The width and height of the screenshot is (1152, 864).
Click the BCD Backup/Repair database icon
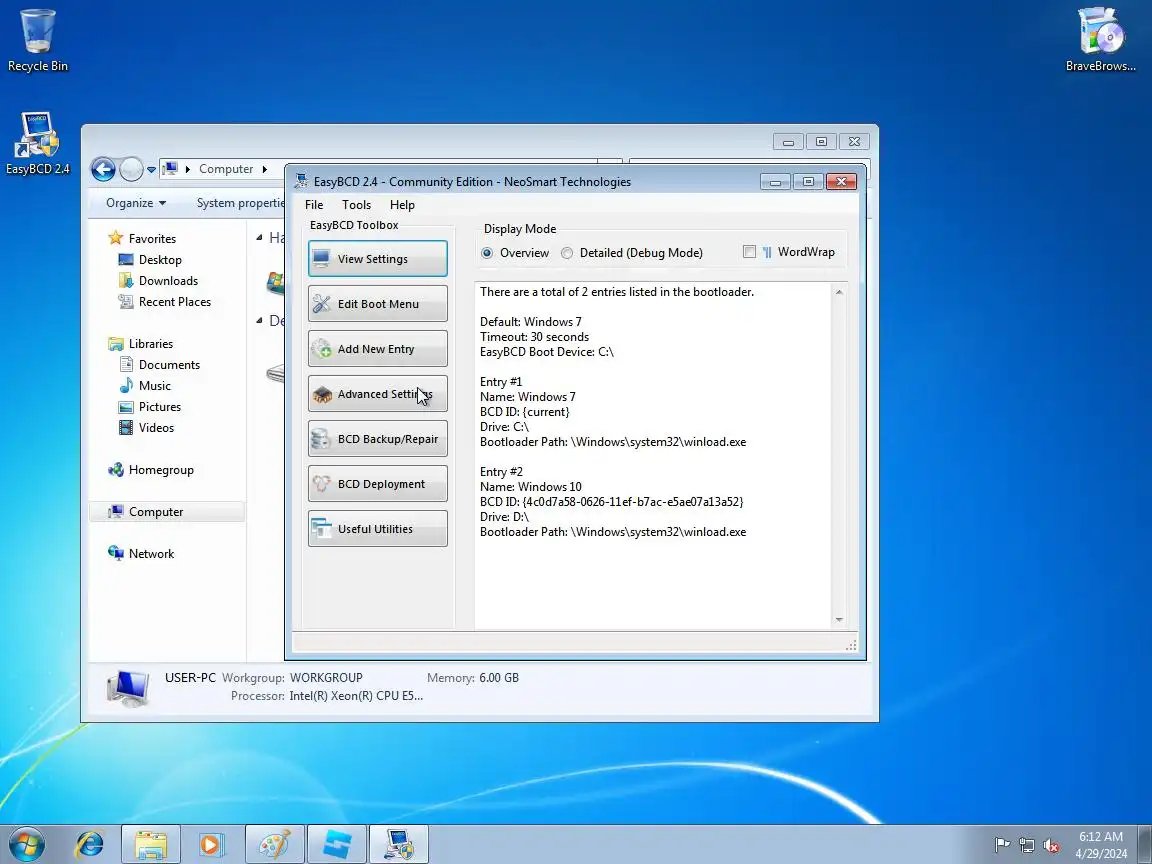point(321,439)
